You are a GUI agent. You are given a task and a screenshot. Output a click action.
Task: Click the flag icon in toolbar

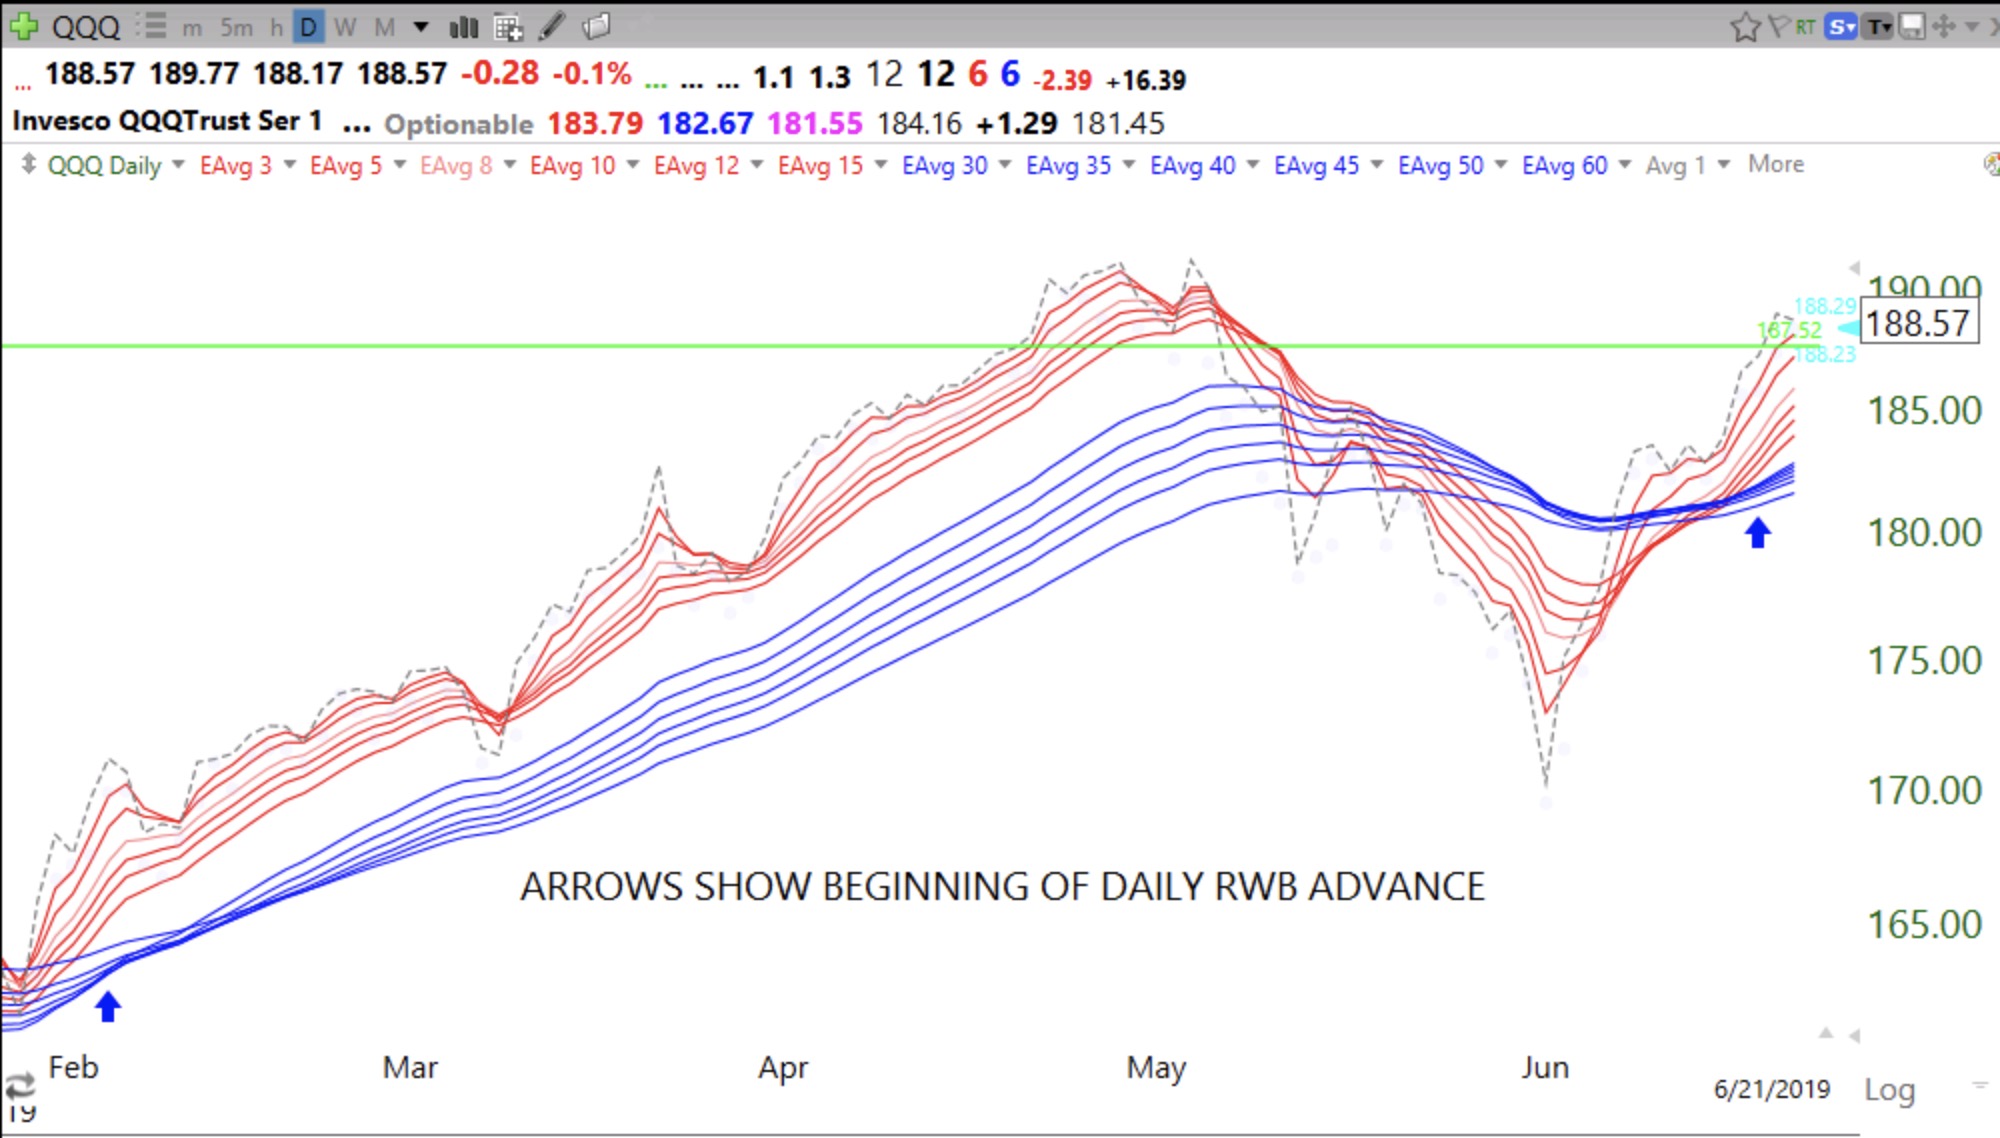[1778, 26]
